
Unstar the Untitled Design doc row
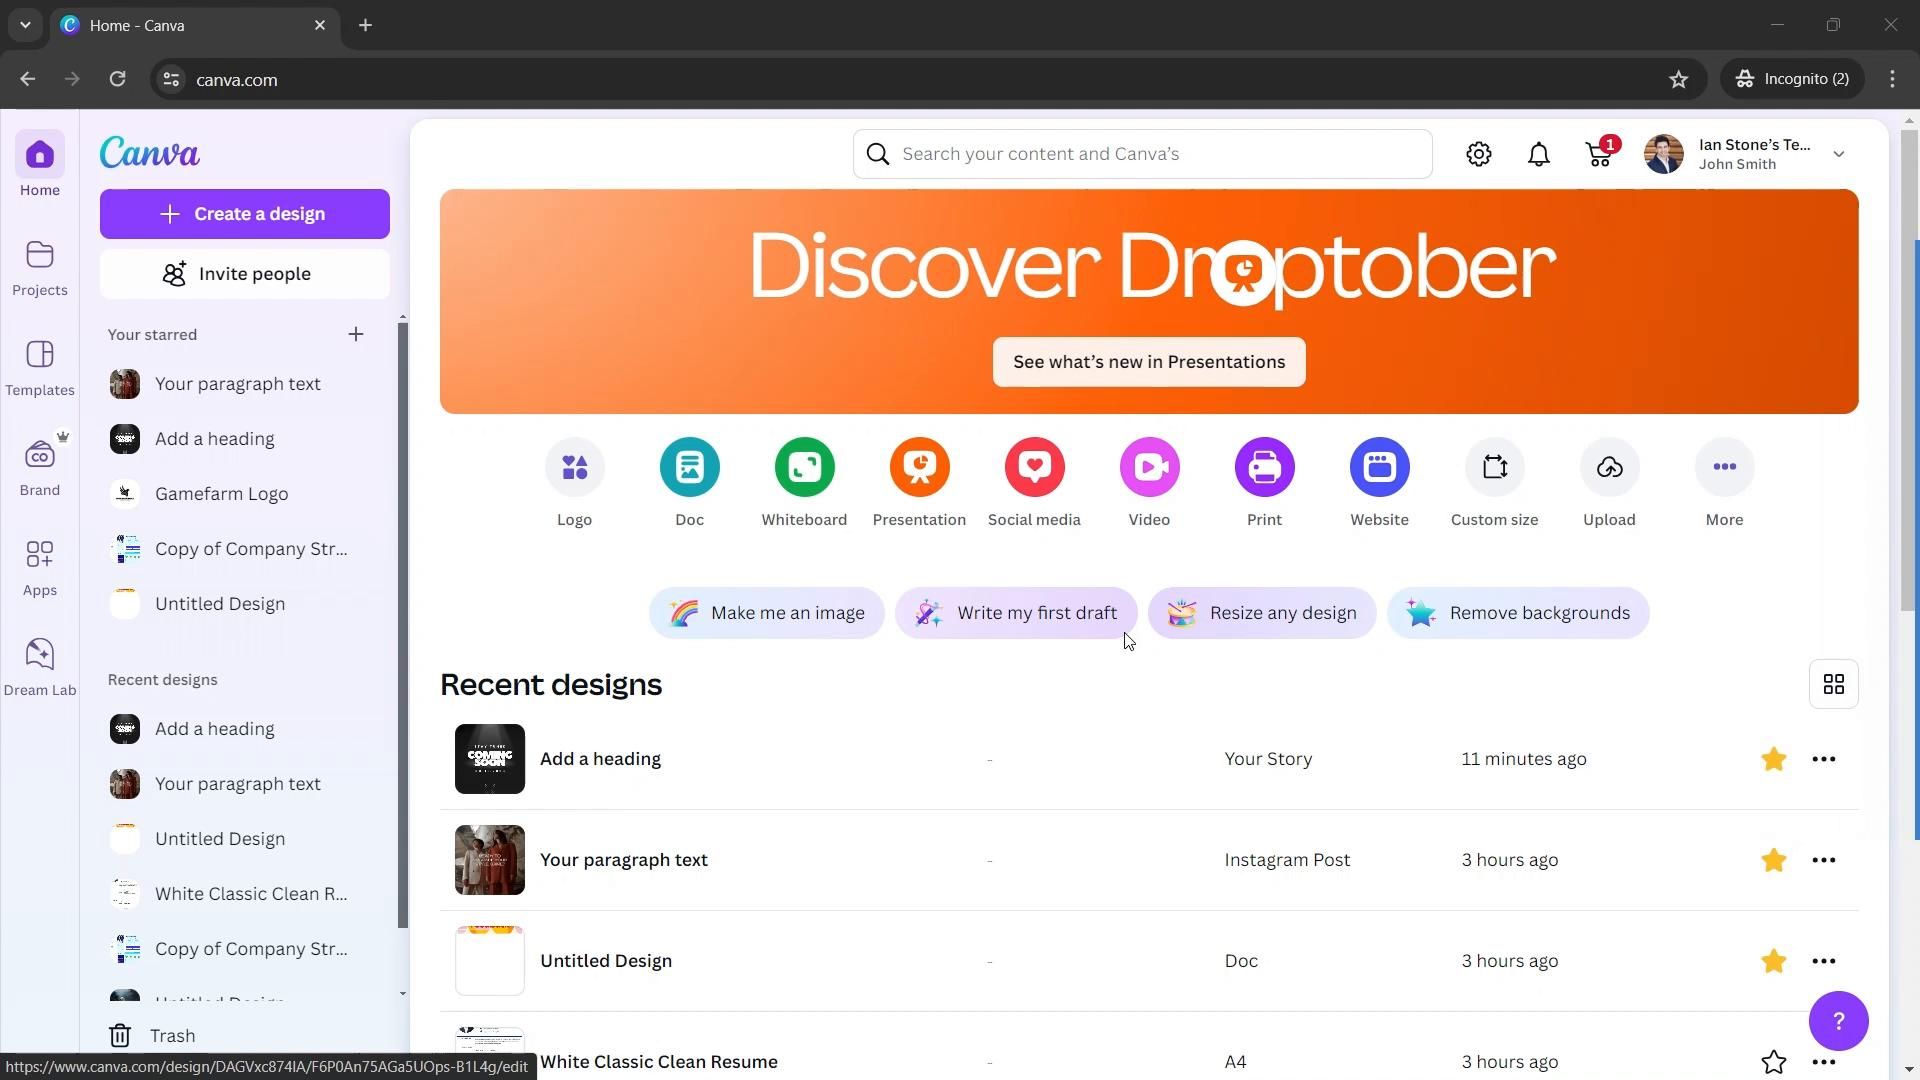point(1773,961)
